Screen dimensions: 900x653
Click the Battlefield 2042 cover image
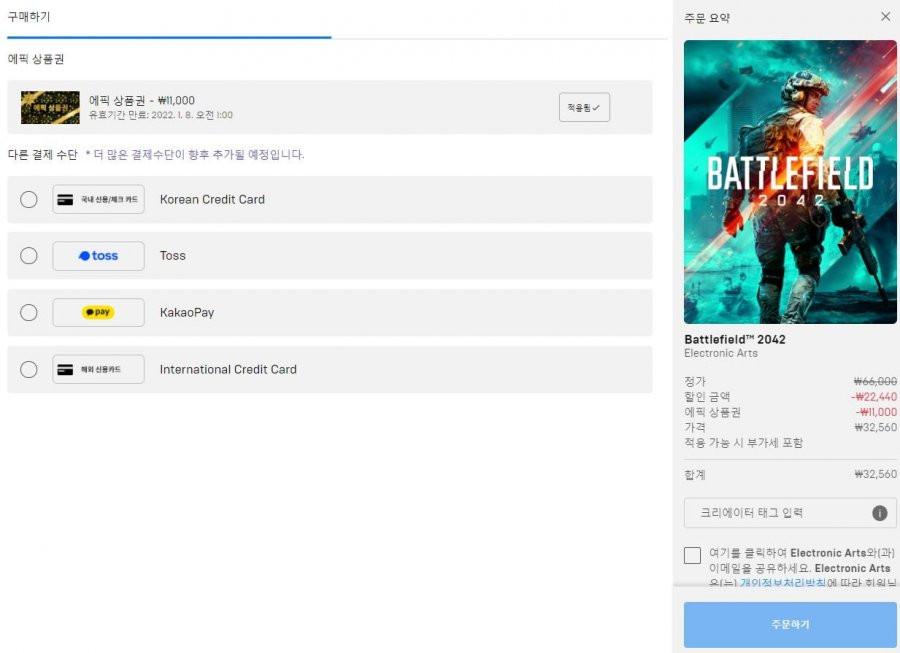[790, 182]
